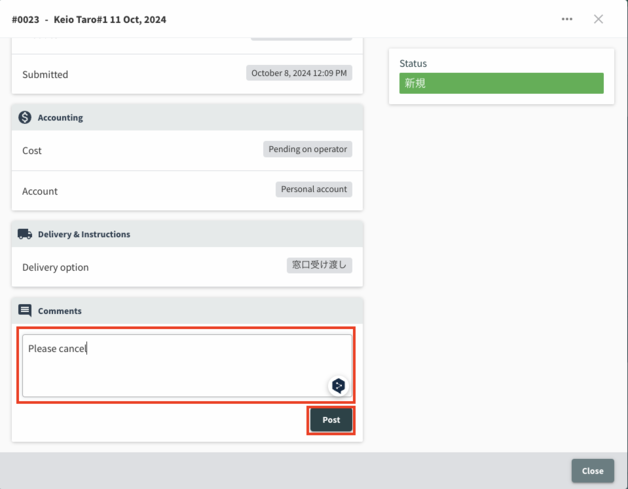
Task: Open the three-dots more options menu
Action: [x=567, y=19]
